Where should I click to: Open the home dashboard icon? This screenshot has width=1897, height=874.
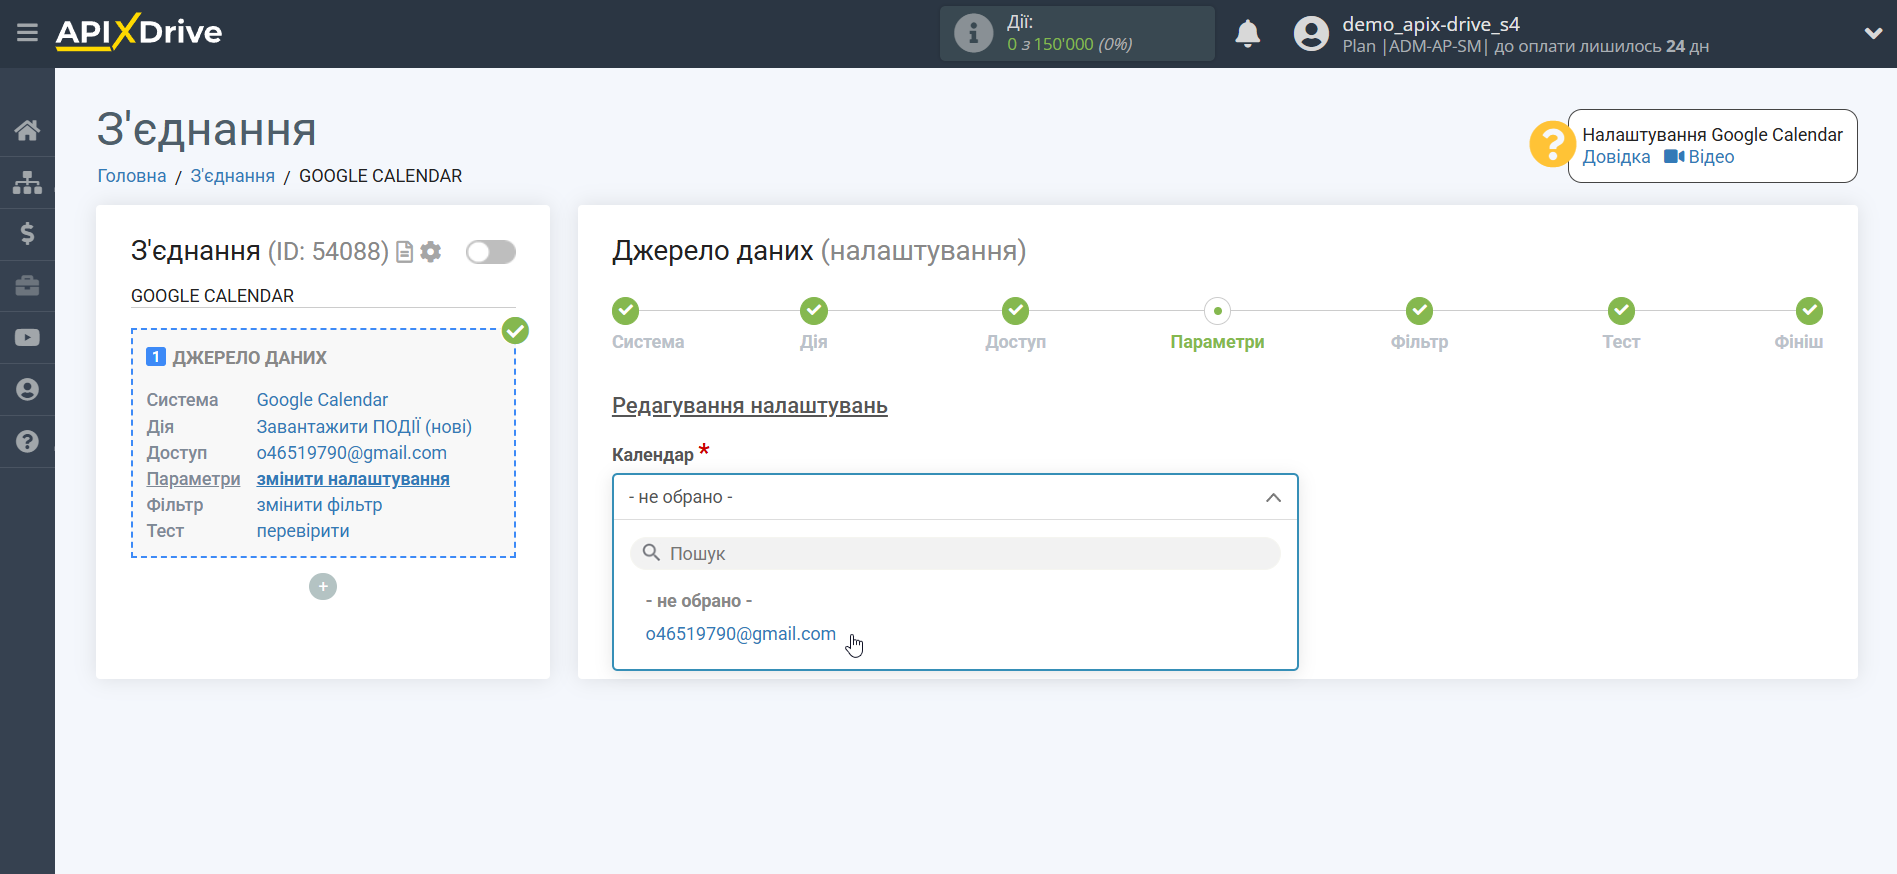click(x=27, y=130)
